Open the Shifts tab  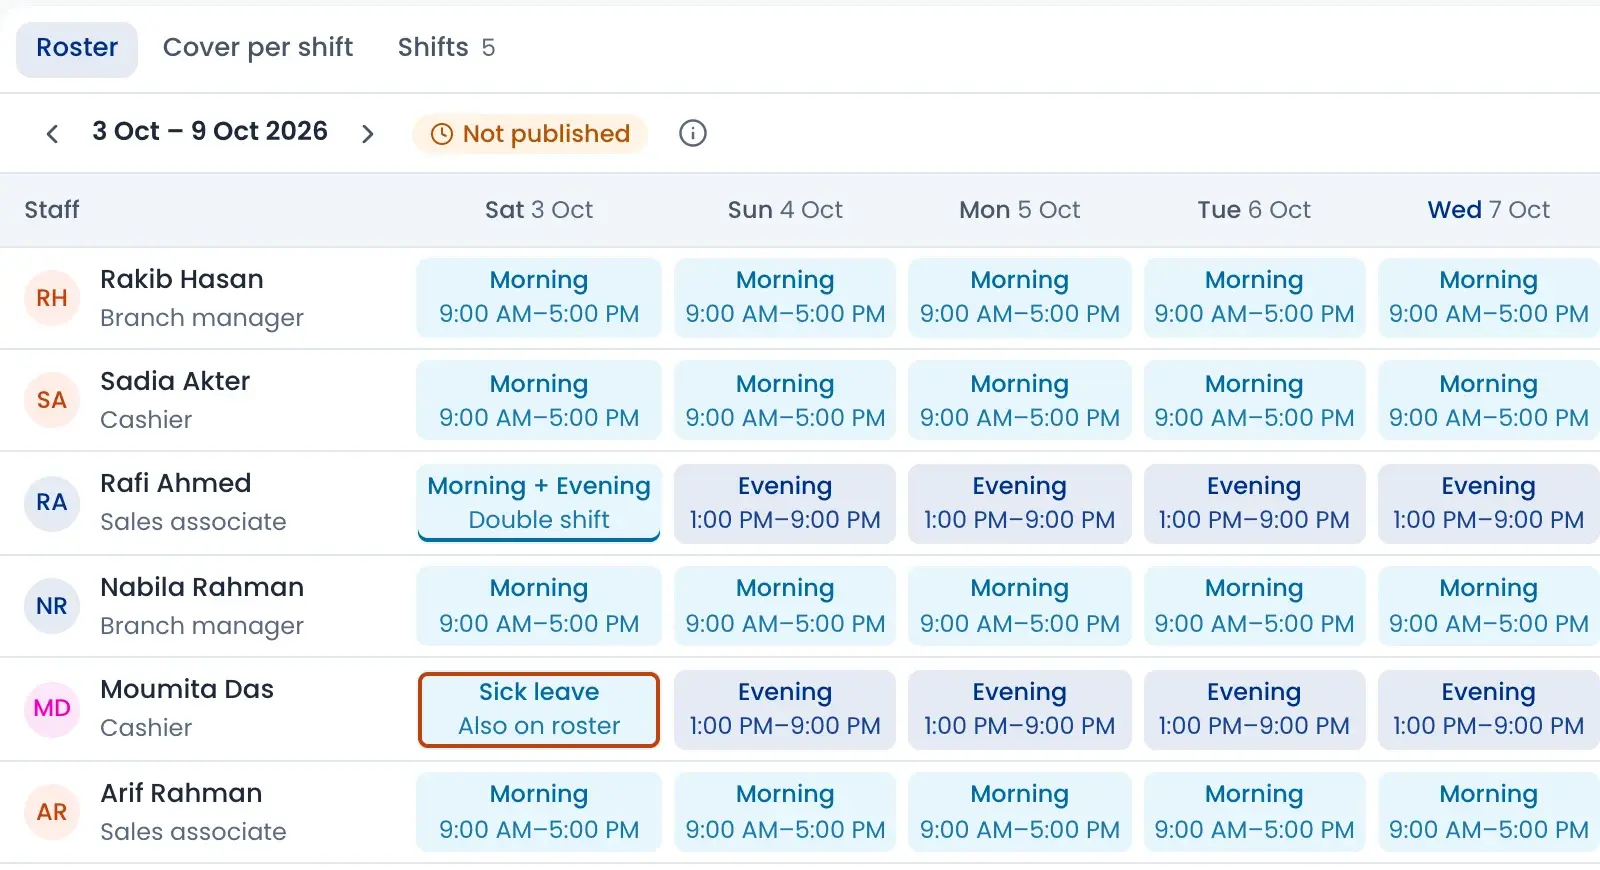446,48
